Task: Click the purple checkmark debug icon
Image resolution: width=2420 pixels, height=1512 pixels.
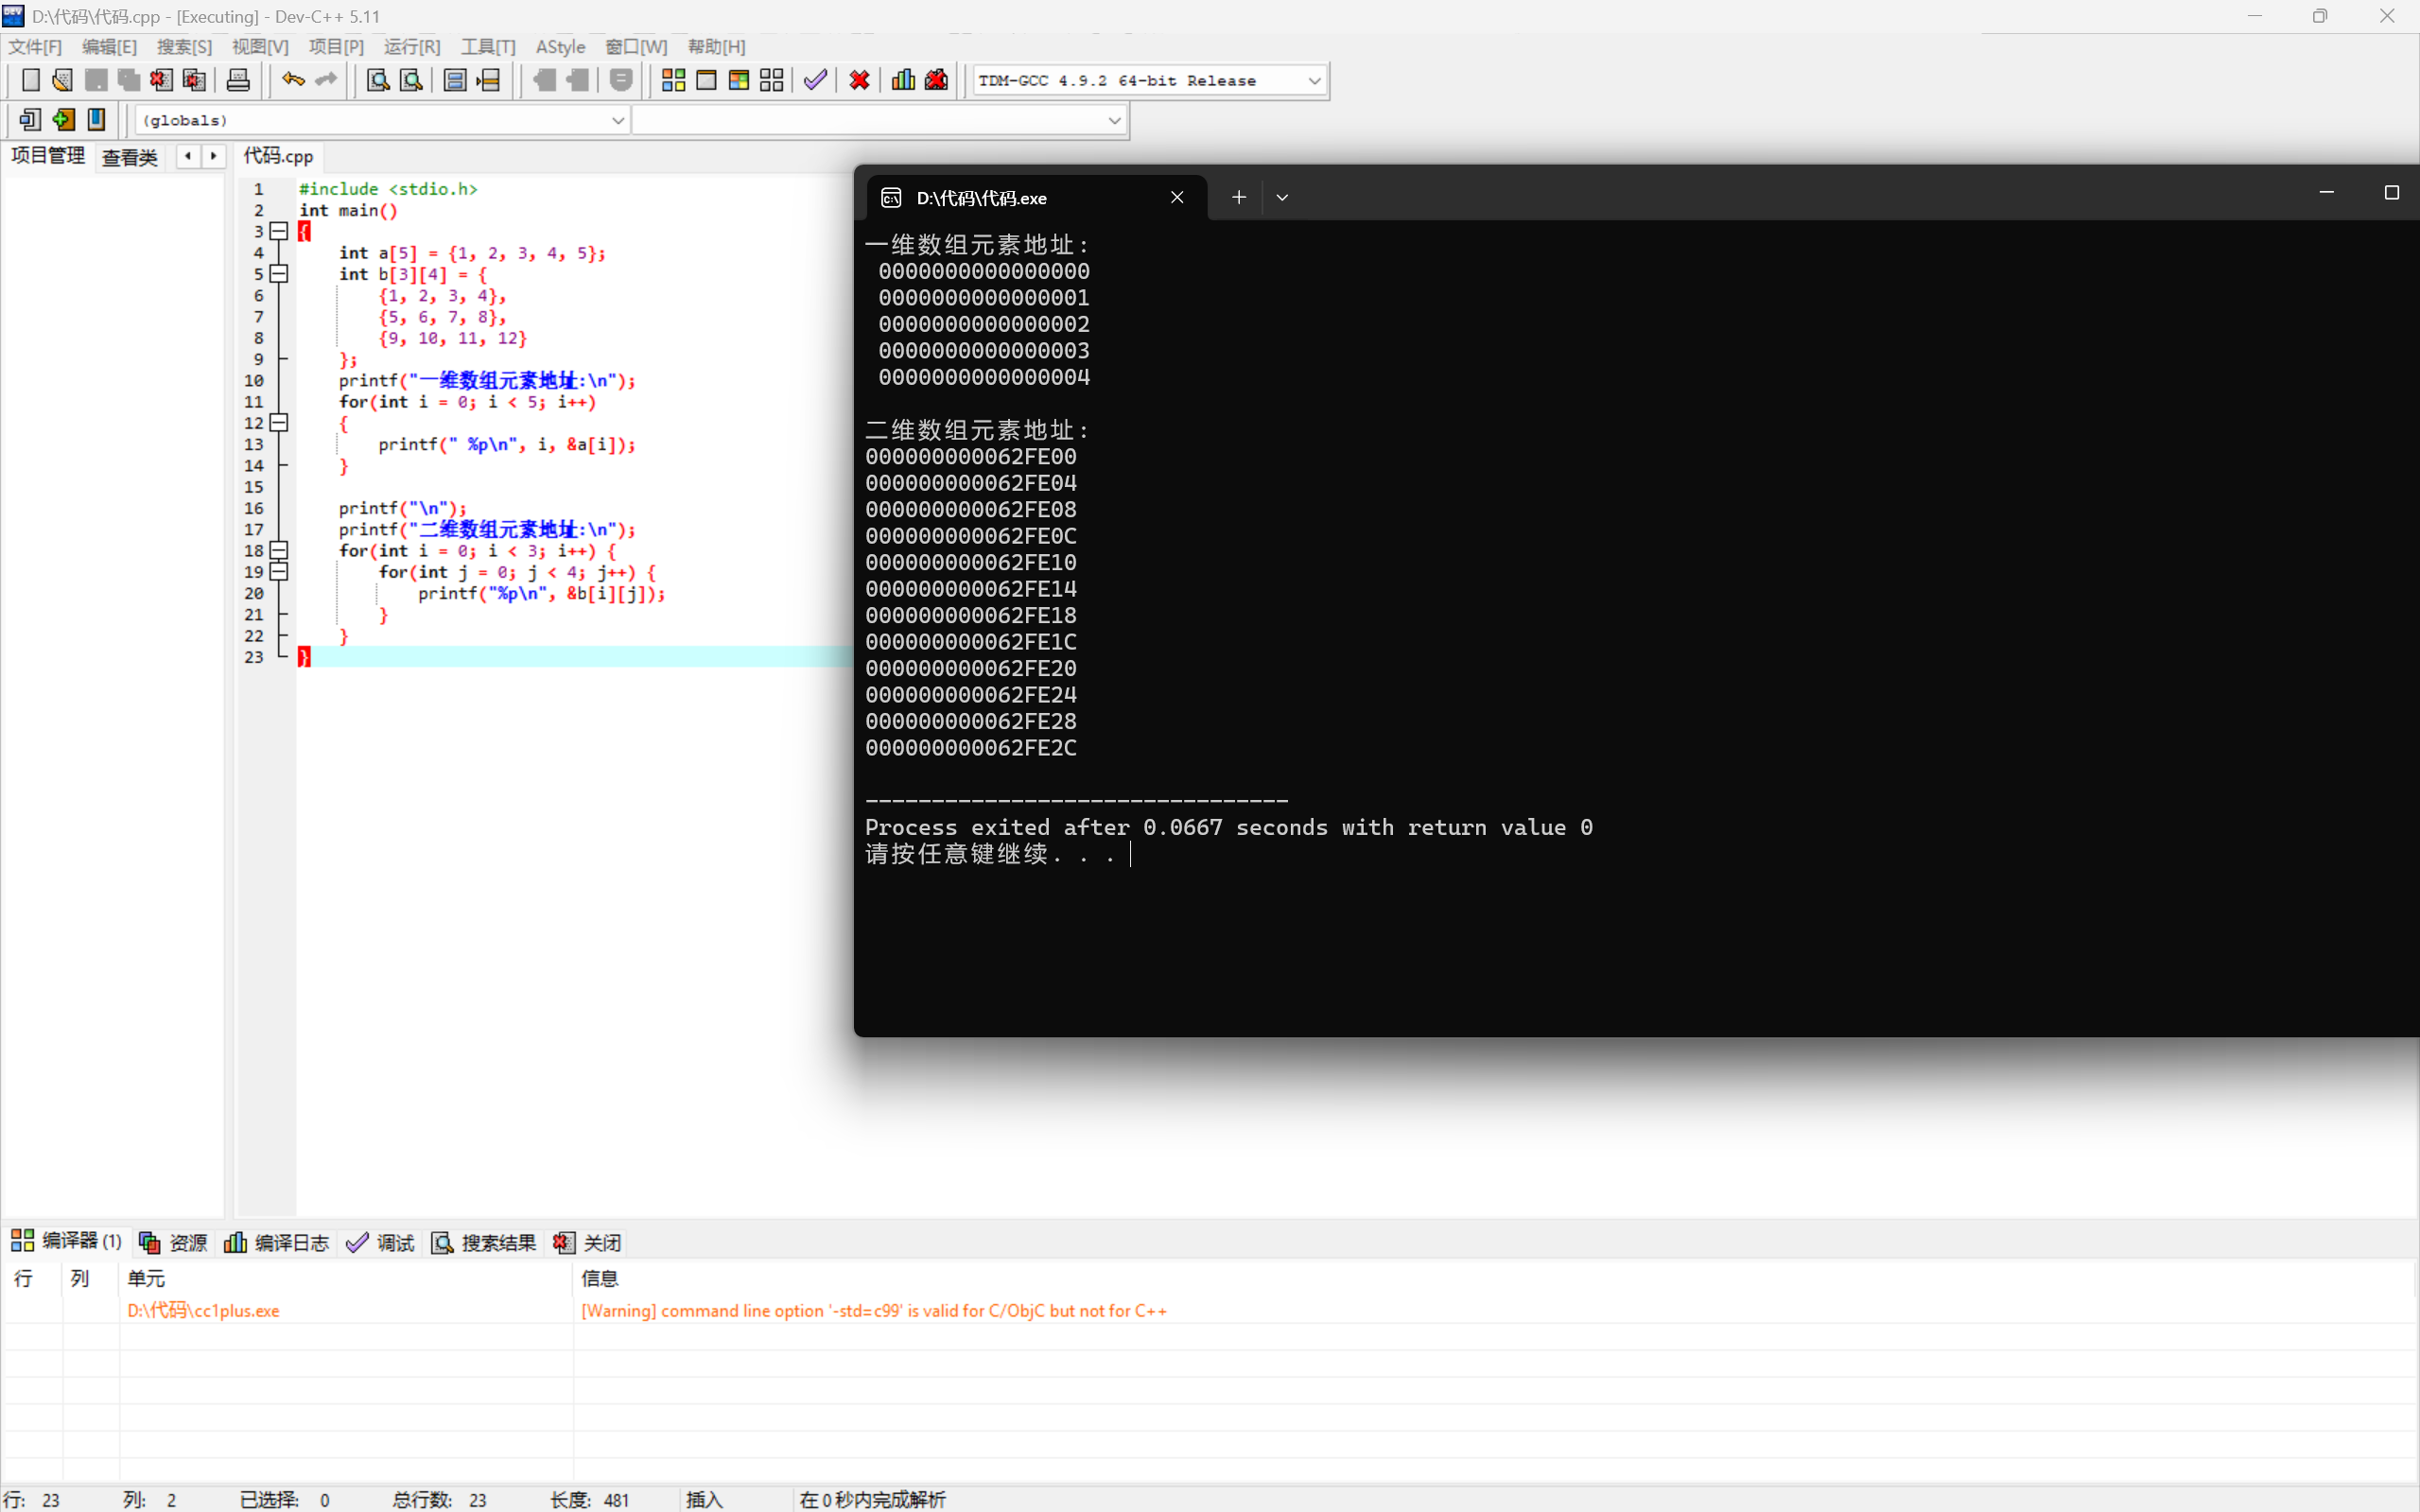Action: pos(815,80)
